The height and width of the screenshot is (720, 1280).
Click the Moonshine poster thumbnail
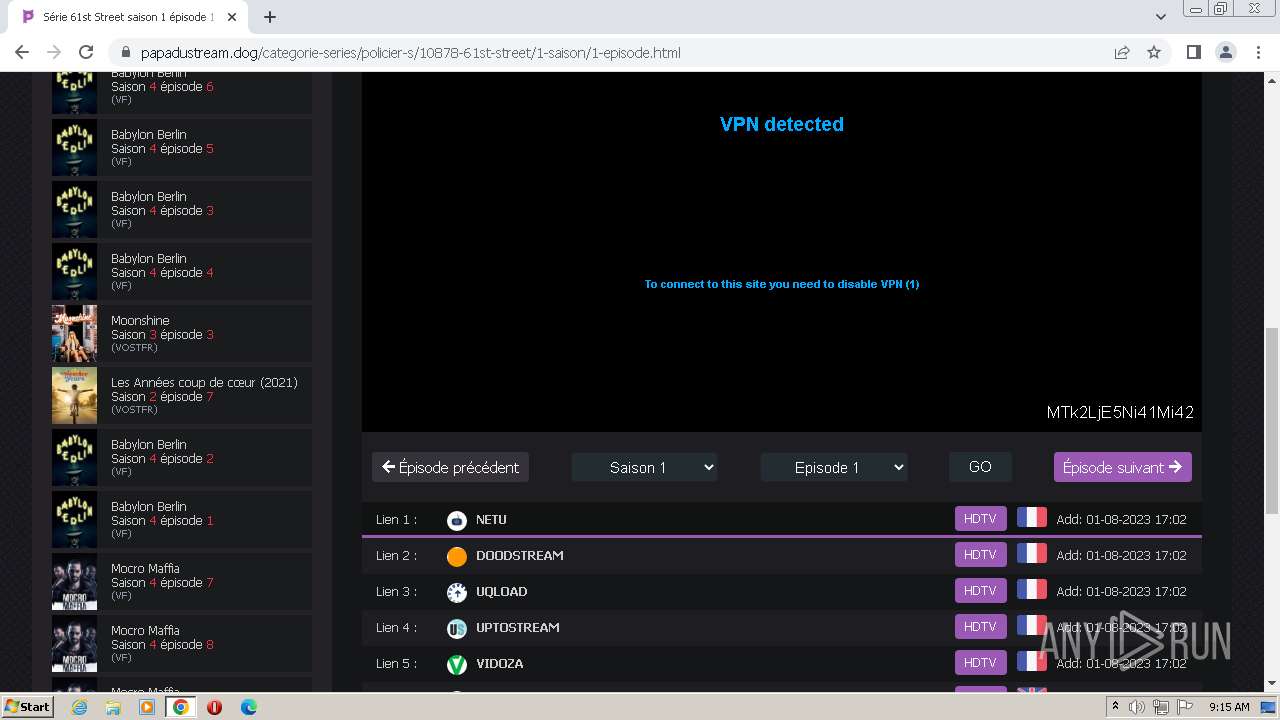click(74, 333)
